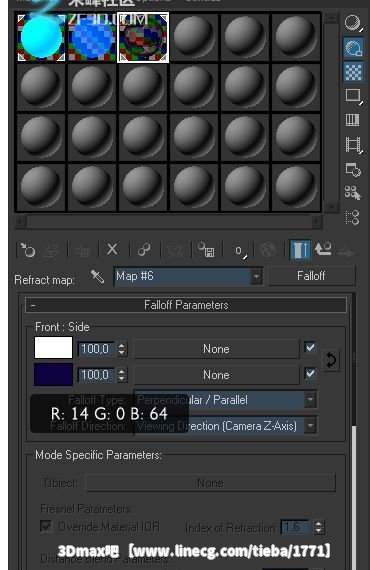Image resolution: width=370 pixels, height=570 pixels.
Task: Open the white Front color swatch
Action: point(53,348)
